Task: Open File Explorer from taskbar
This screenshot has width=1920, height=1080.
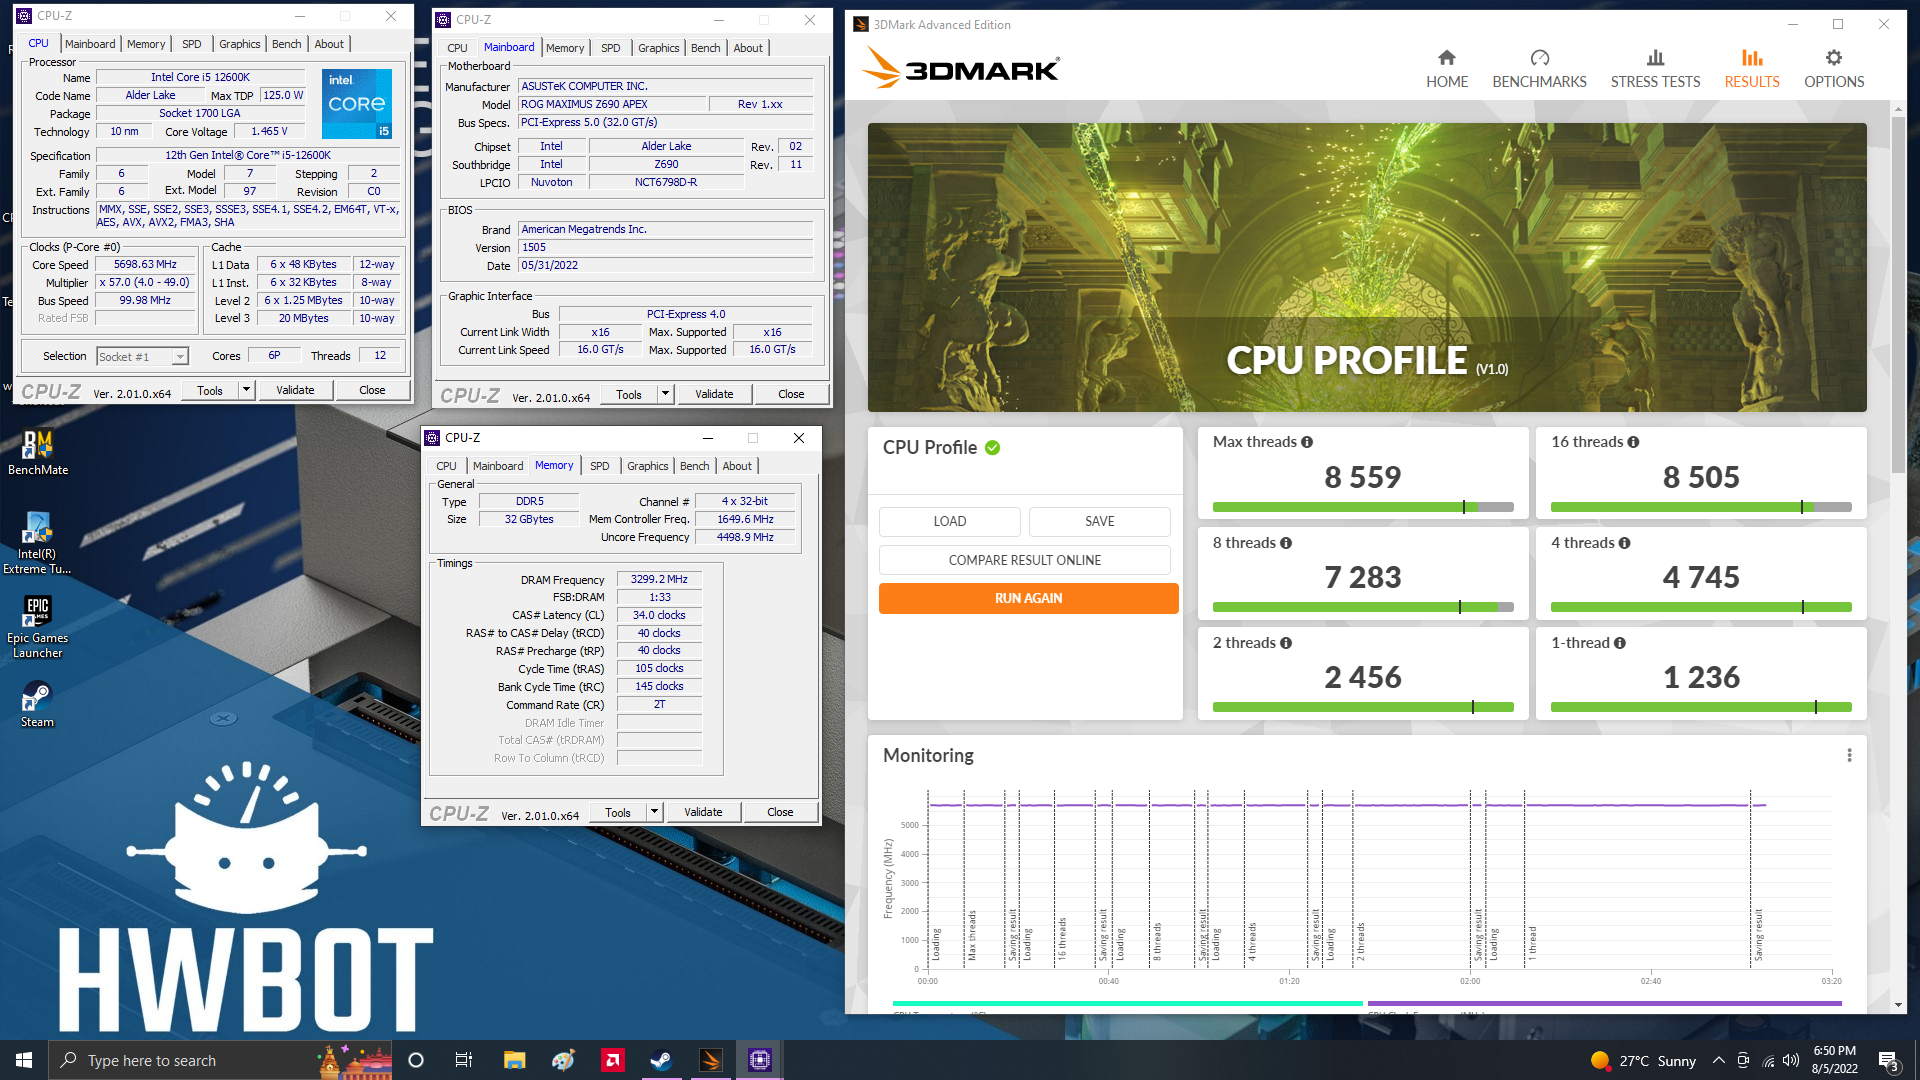Action: coord(514,1060)
